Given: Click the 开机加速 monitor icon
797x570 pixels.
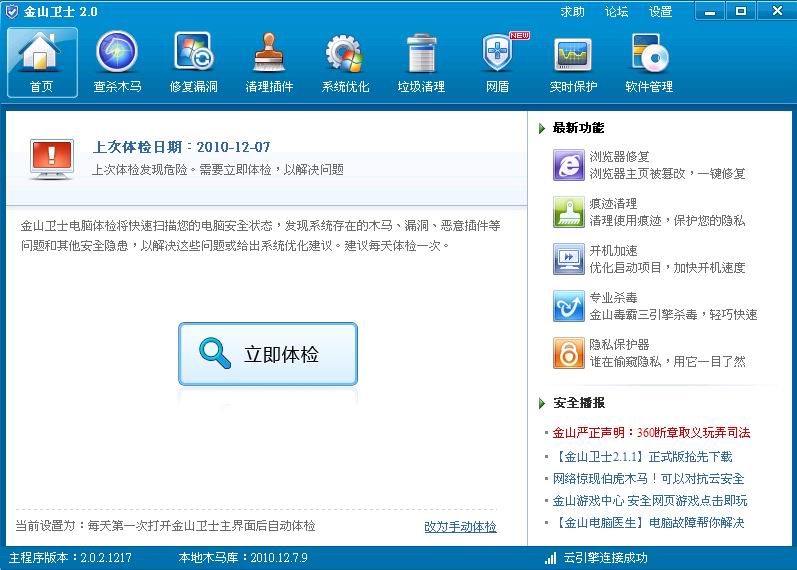Looking at the screenshot, I should 568,259.
